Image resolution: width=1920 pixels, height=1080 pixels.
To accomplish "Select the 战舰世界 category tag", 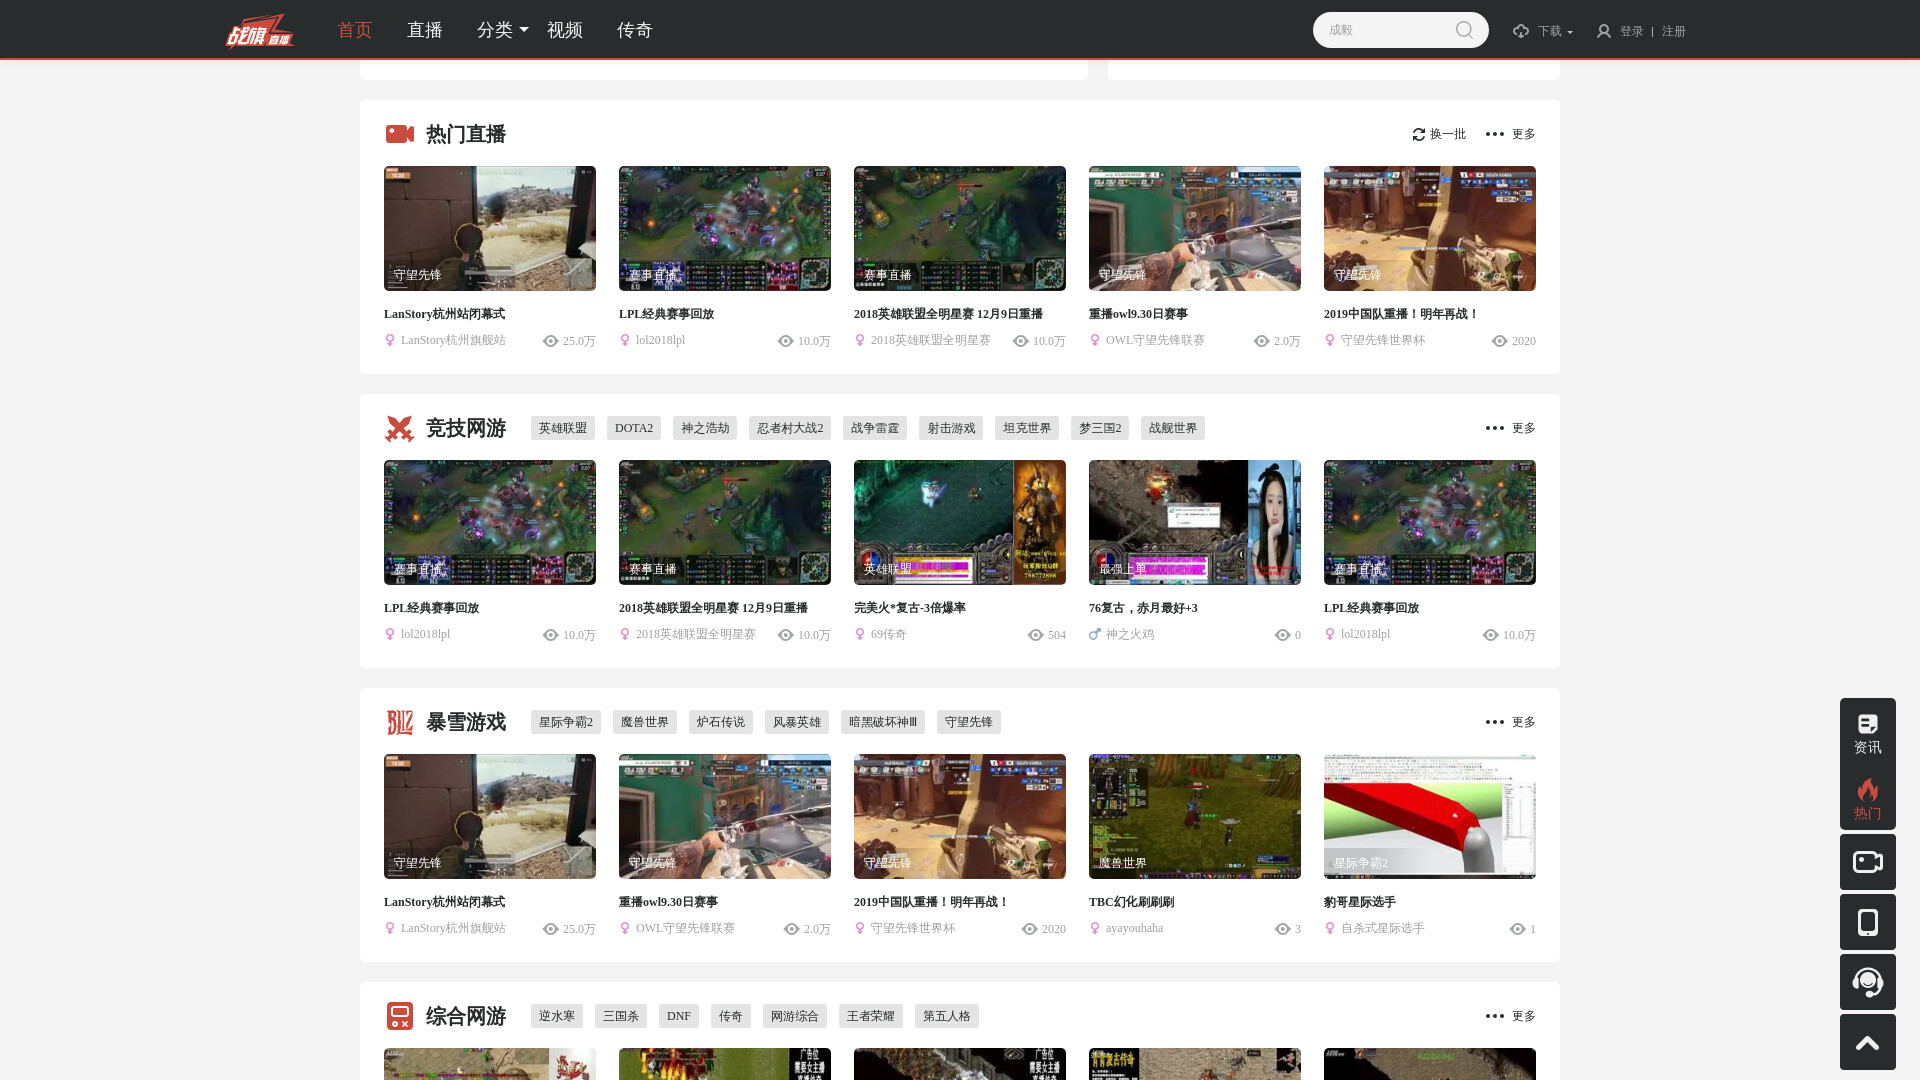I will click(1173, 428).
